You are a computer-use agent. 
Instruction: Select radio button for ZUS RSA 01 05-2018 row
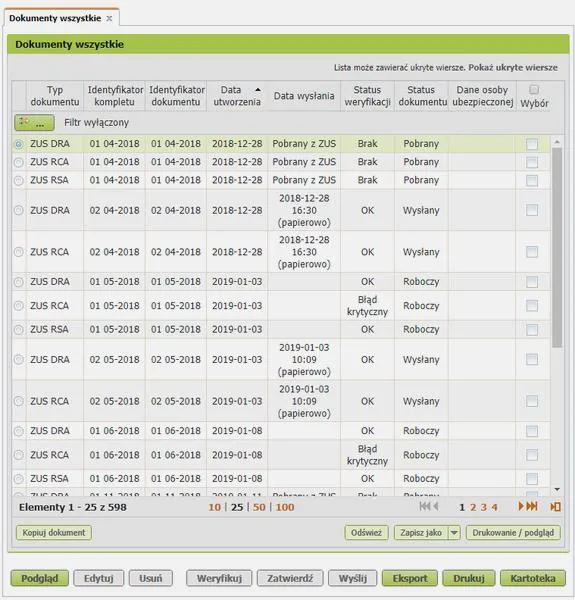tap(18, 330)
